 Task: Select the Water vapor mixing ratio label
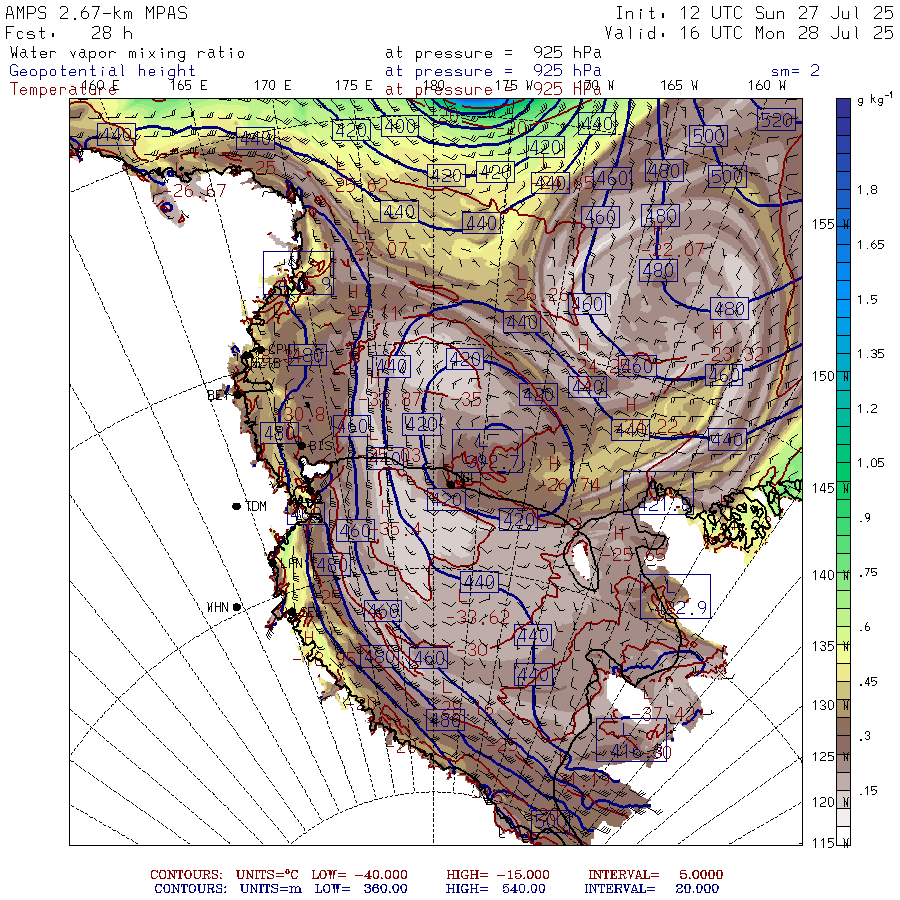[127, 53]
